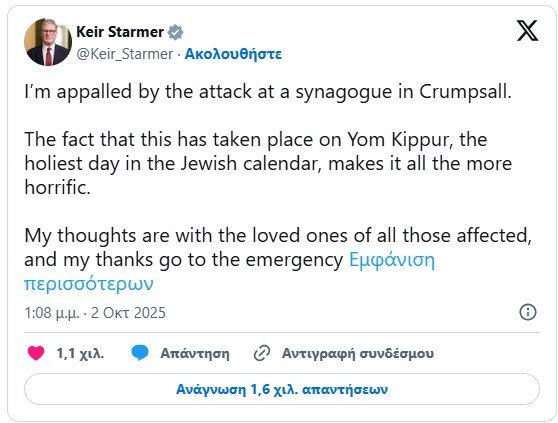Open Keir Starmer's profile photo
Image resolution: width=558 pixels, height=423 pixels.
(48, 42)
